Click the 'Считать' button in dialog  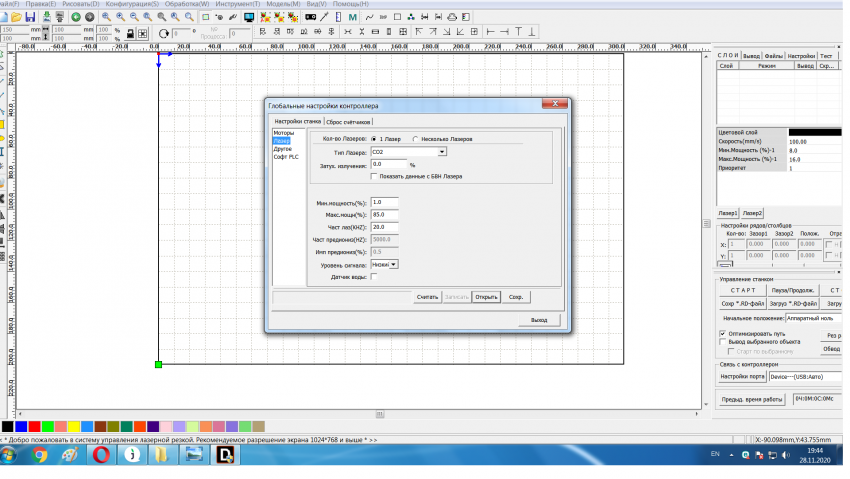427,297
